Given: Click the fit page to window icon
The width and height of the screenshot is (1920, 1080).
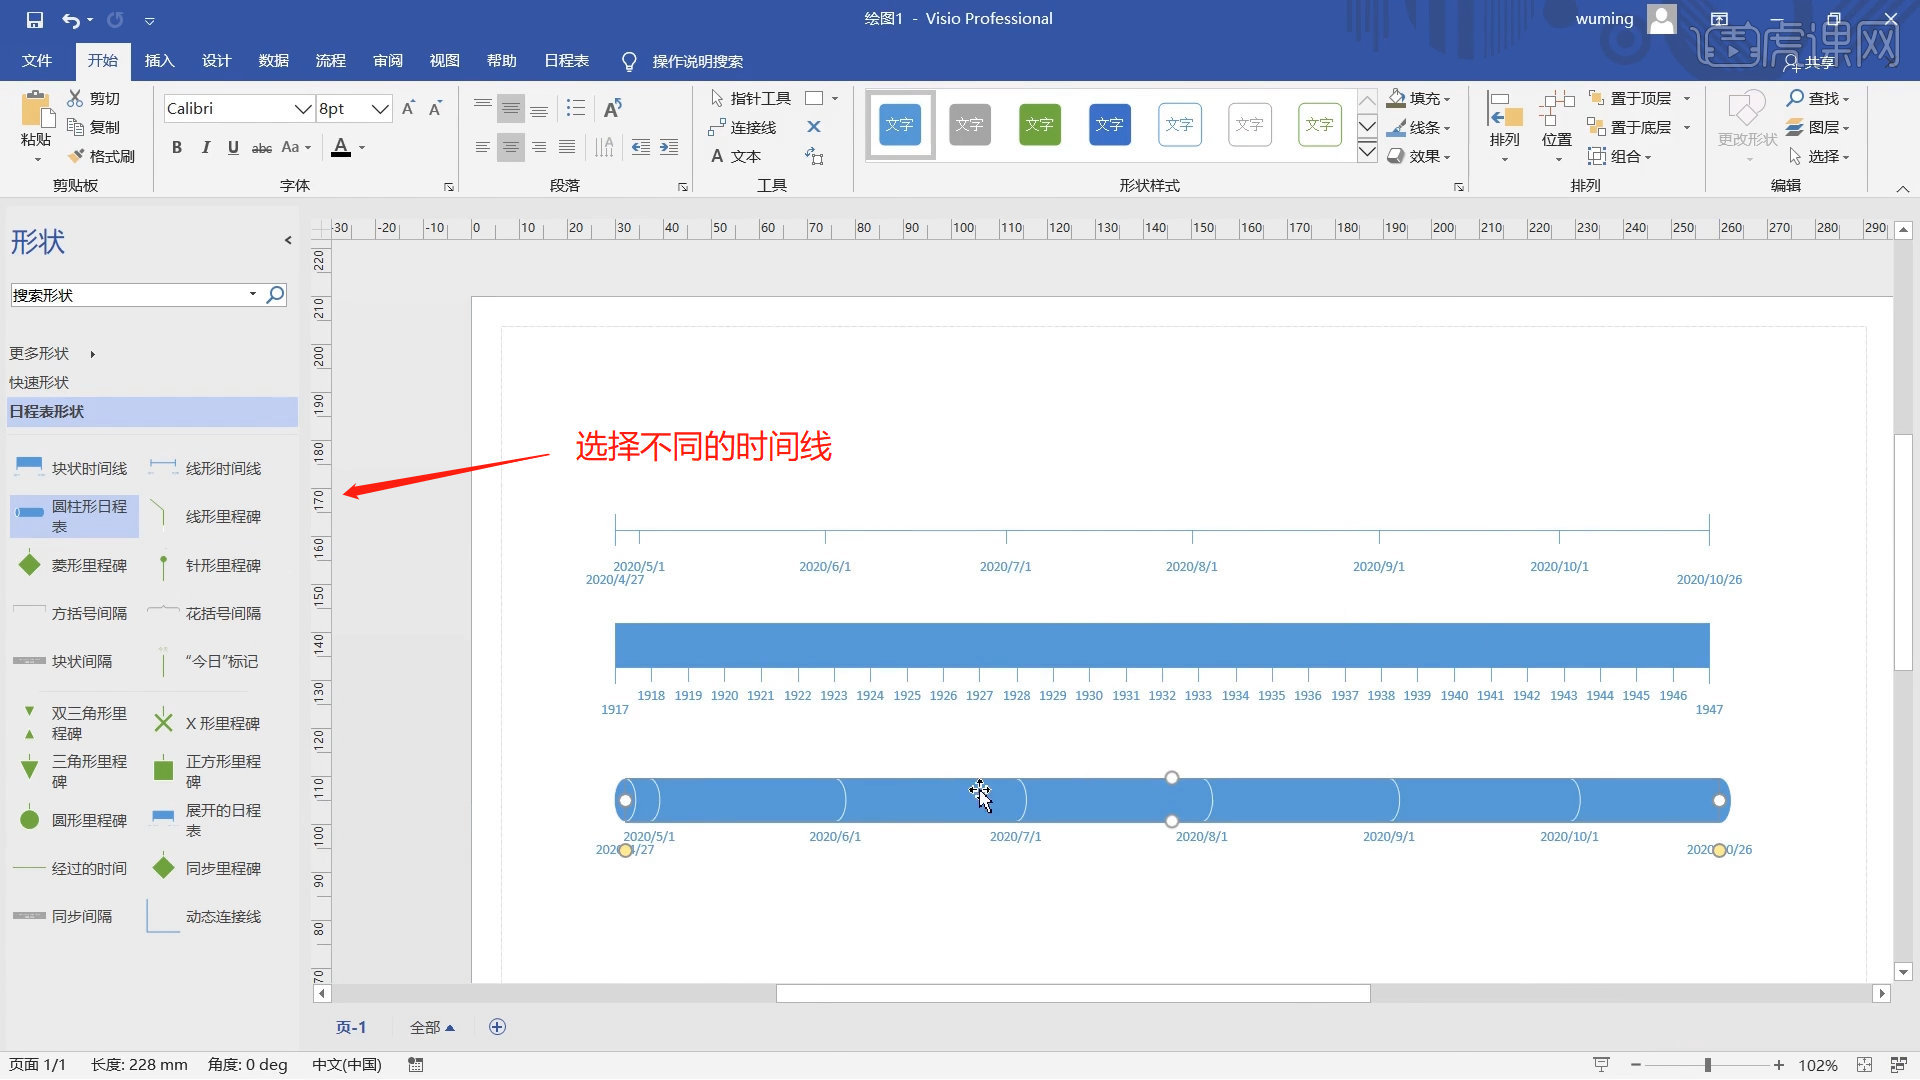Looking at the screenshot, I should (1864, 1065).
